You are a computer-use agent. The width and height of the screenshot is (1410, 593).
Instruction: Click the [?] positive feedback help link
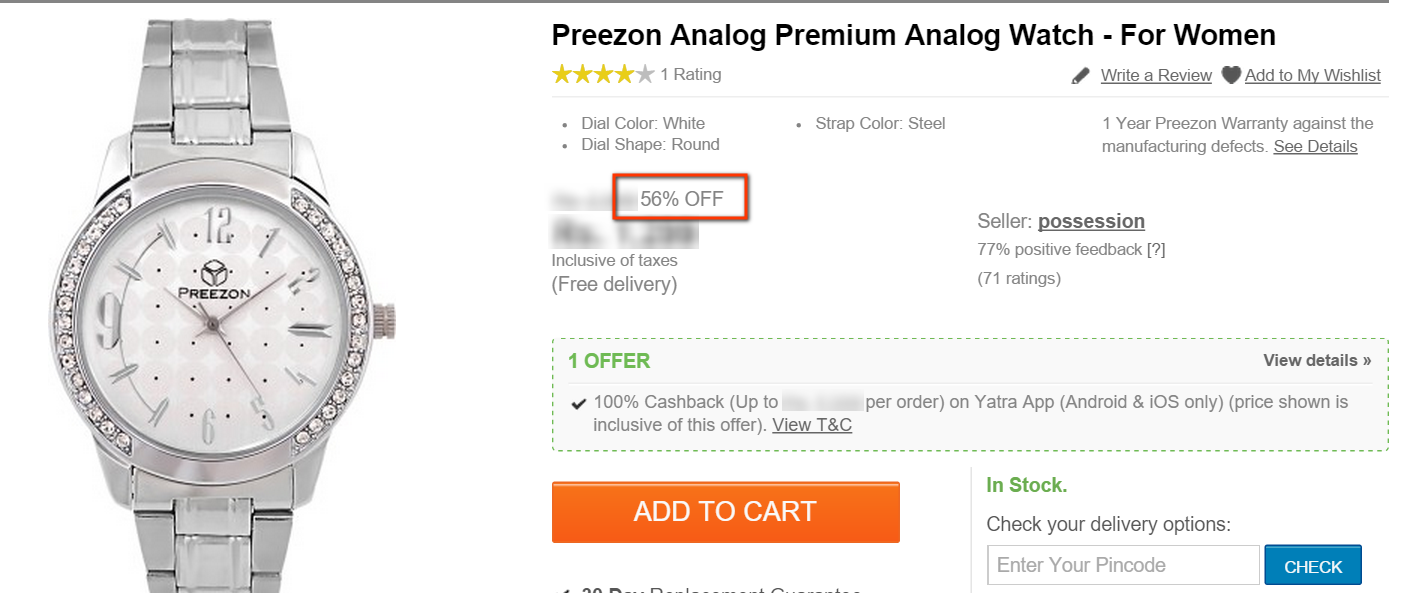click(1156, 249)
